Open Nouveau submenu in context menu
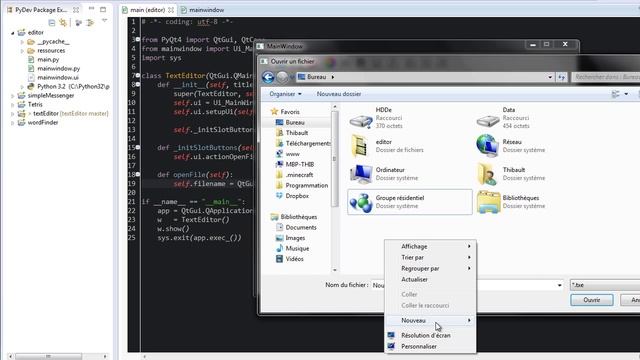The width and height of the screenshot is (640, 360). click(x=430, y=320)
